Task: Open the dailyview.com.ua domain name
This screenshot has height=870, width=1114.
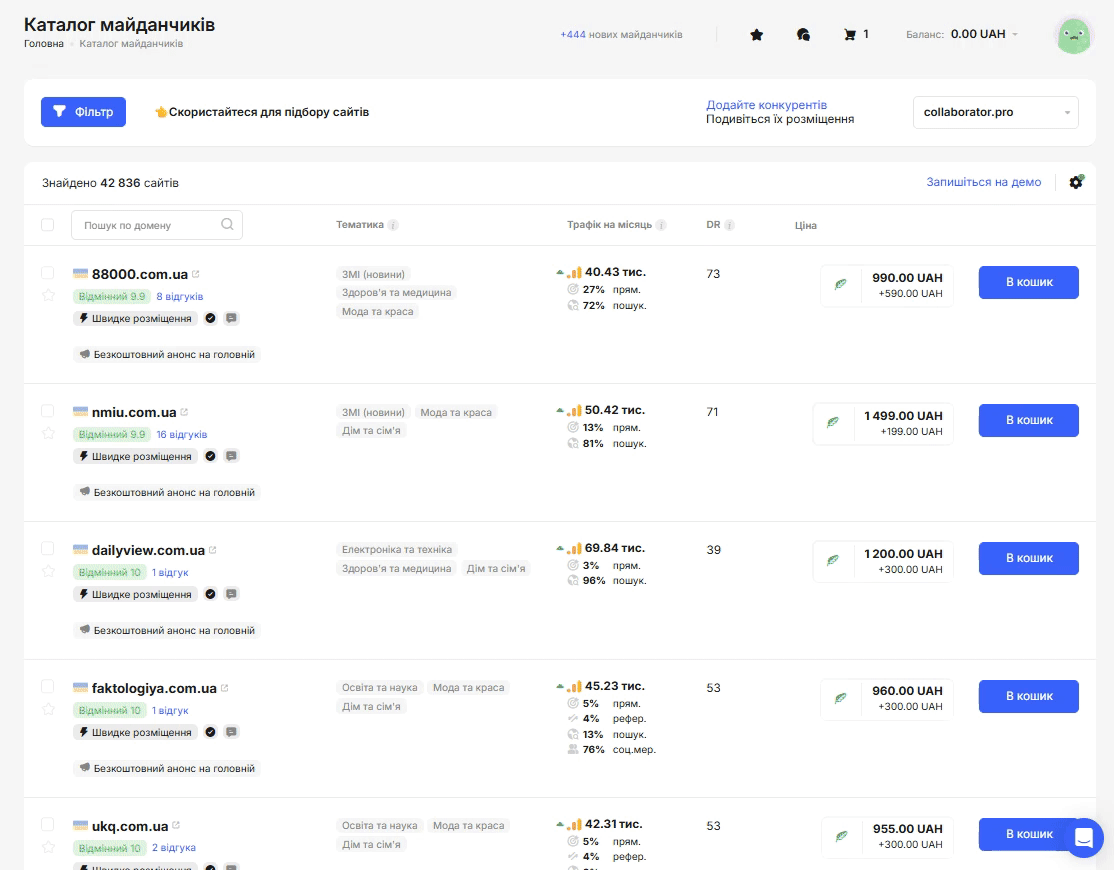Action: click(148, 550)
